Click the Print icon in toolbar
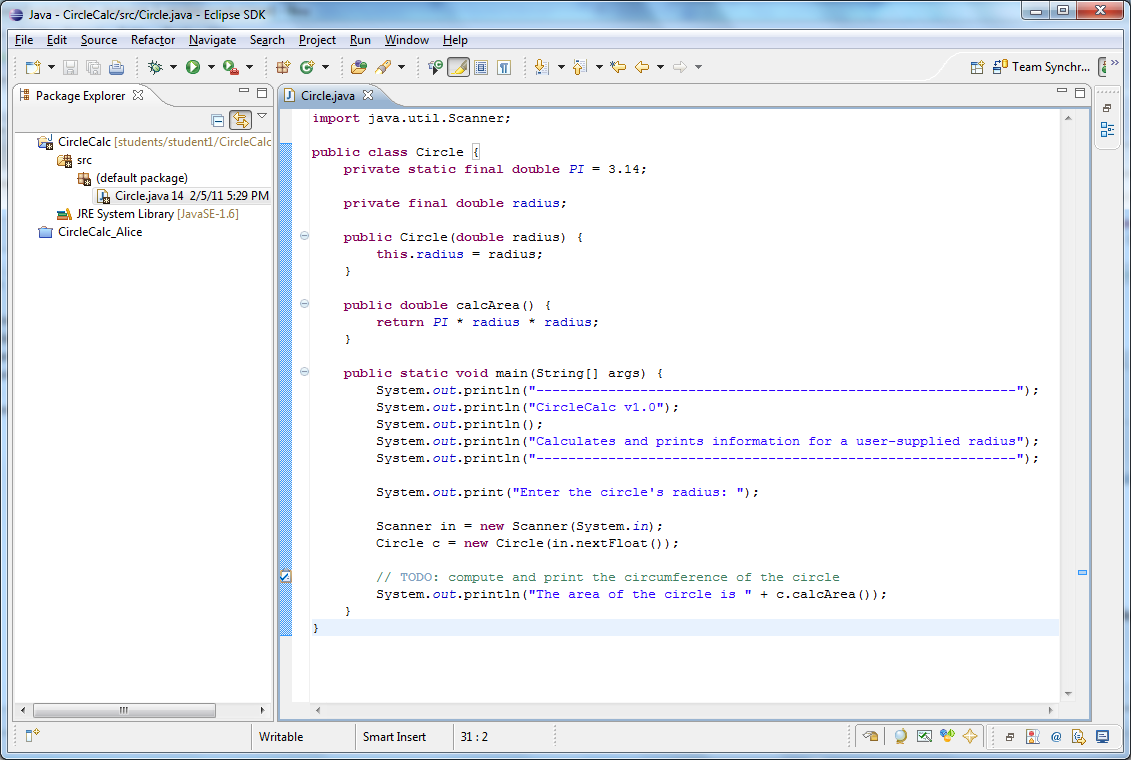Image resolution: width=1131 pixels, height=760 pixels. click(x=116, y=67)
